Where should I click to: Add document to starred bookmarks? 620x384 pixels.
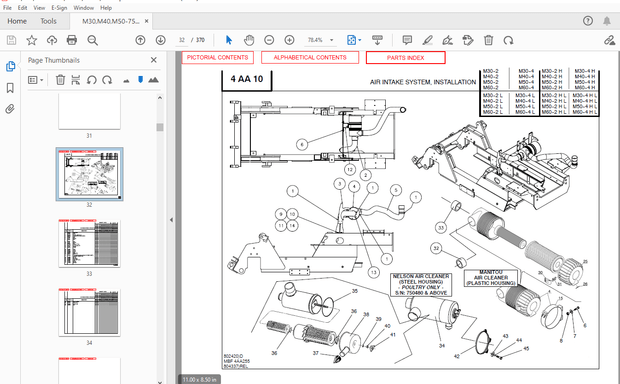coord(32,40)
